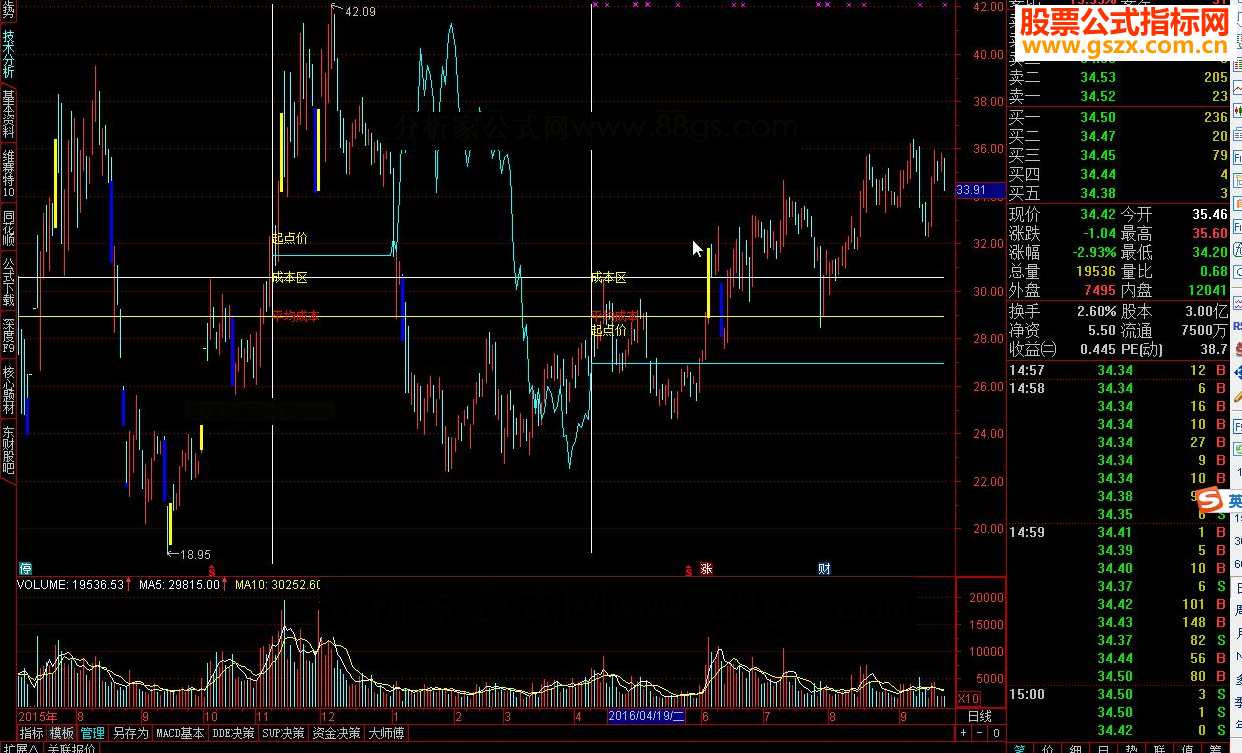1242x753 pixels.
Task: Click the 2016/04/19 date marker on timeline
Action: tap(646, 716)
